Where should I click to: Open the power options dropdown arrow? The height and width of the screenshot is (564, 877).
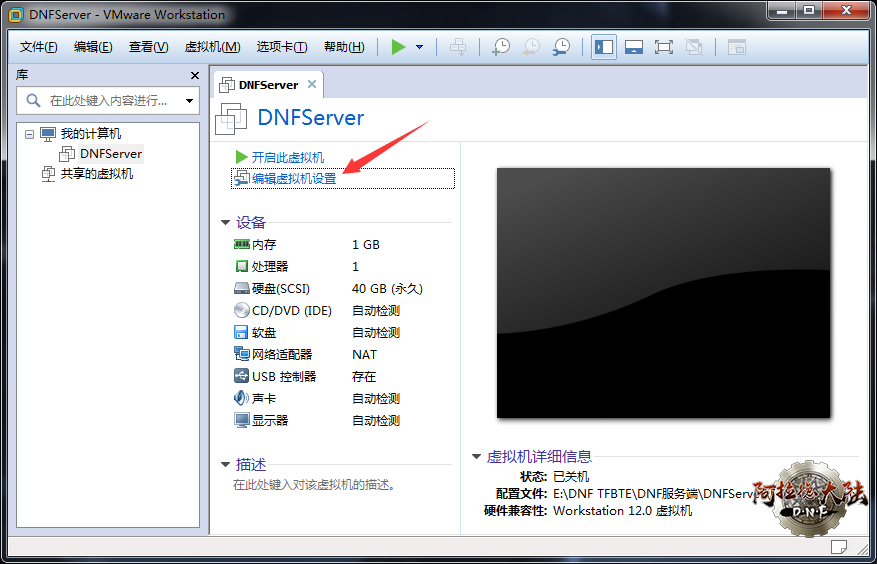[x=419, y=47]
